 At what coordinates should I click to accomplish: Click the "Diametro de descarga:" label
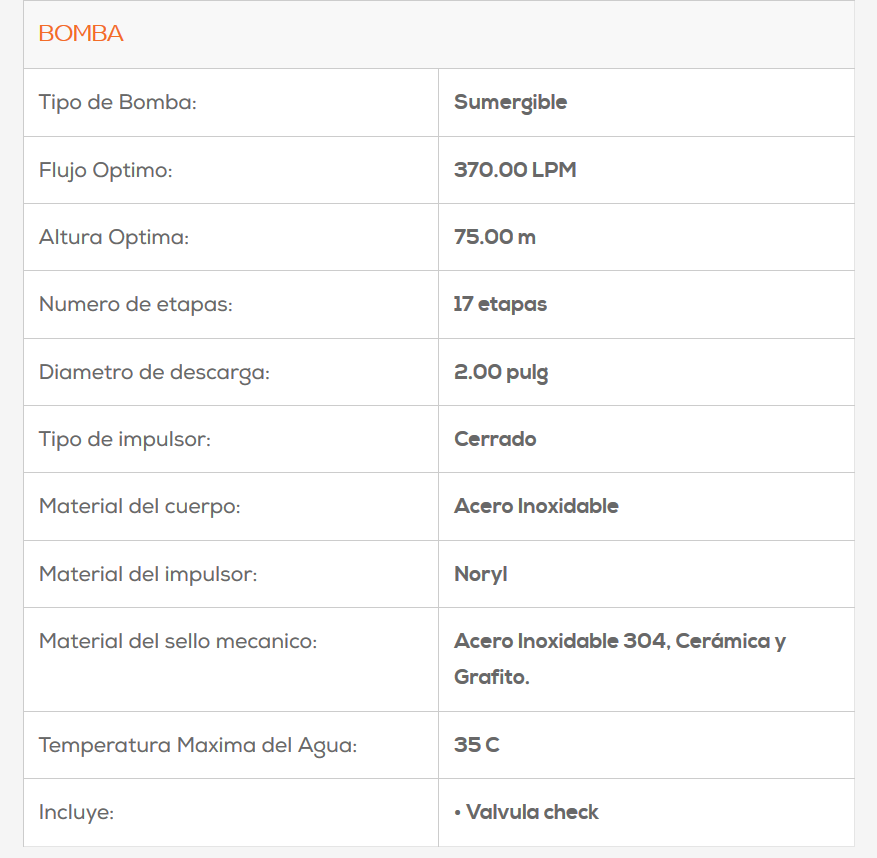(154, 372)
